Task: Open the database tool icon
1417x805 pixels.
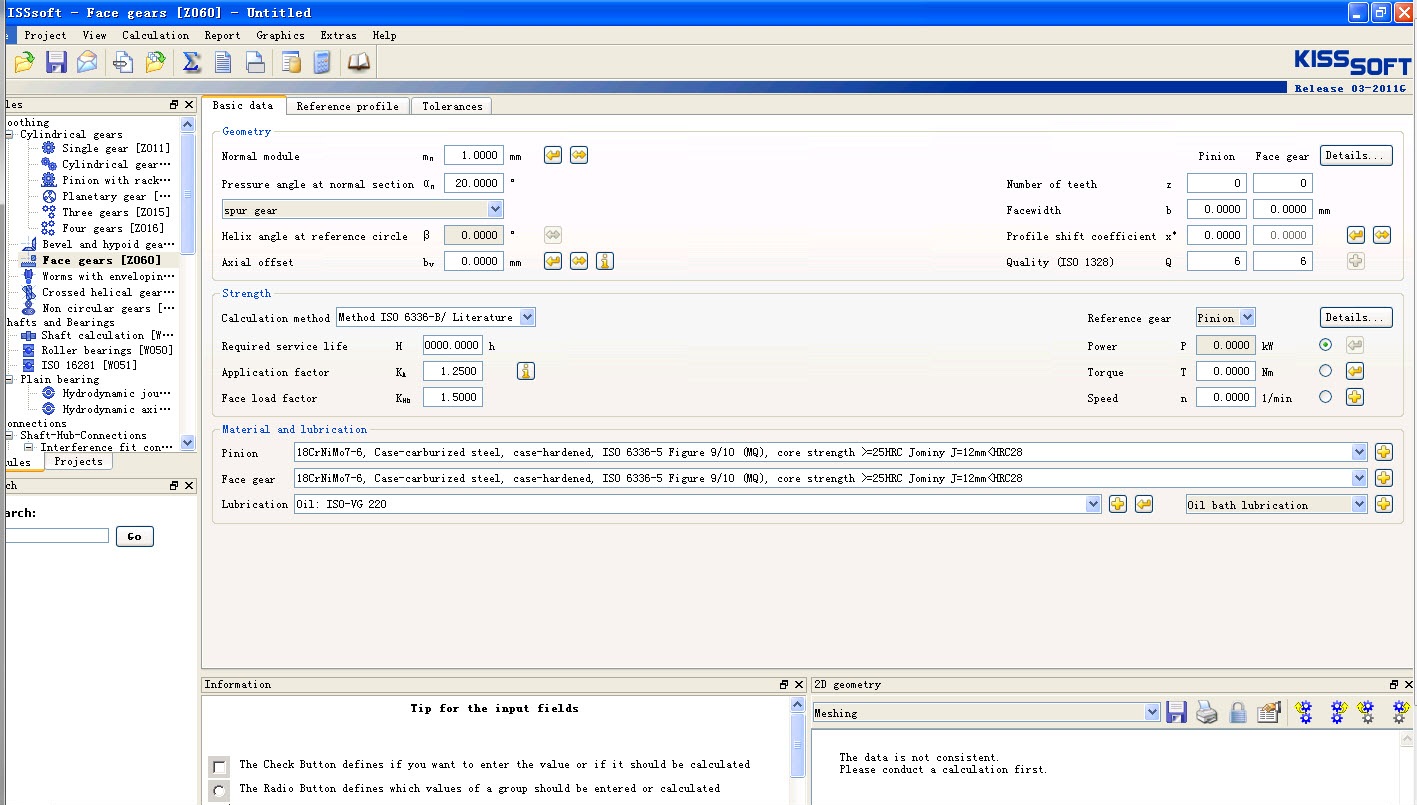Action: coord(291,62)
